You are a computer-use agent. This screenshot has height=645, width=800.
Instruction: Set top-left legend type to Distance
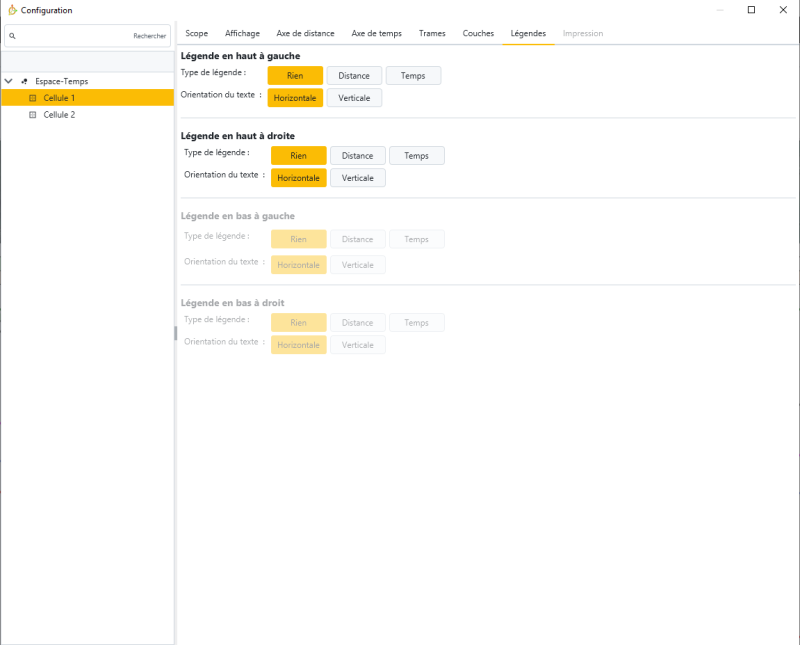click(x=354, y=76)
